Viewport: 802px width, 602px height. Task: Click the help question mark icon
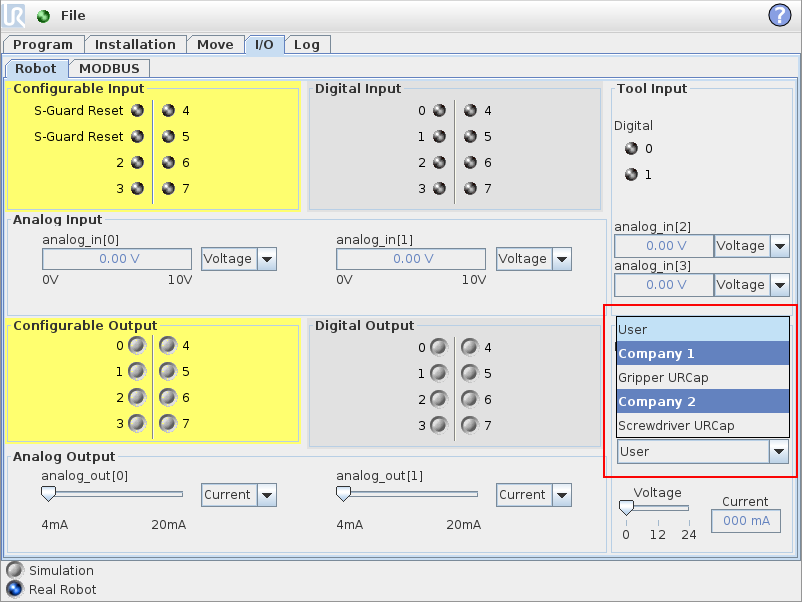pos(779,15)
